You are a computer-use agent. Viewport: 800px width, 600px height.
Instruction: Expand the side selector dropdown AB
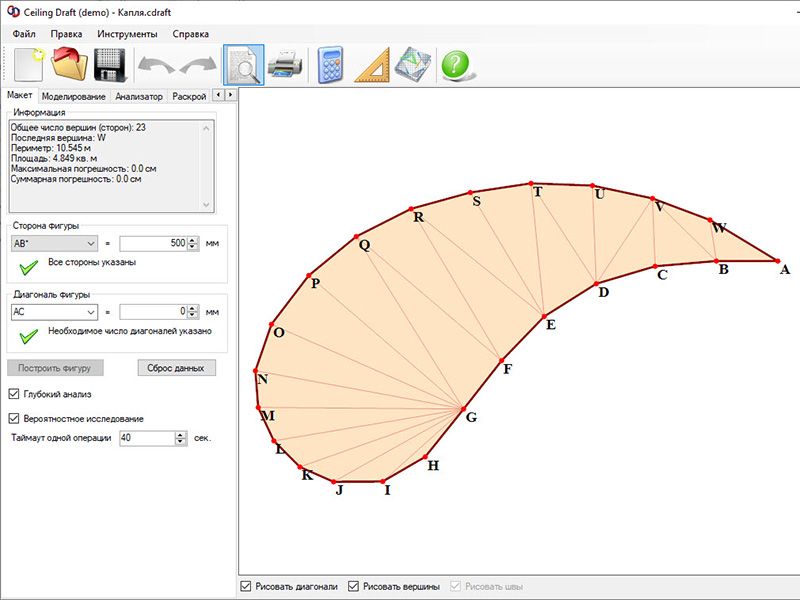click(90, 243)
